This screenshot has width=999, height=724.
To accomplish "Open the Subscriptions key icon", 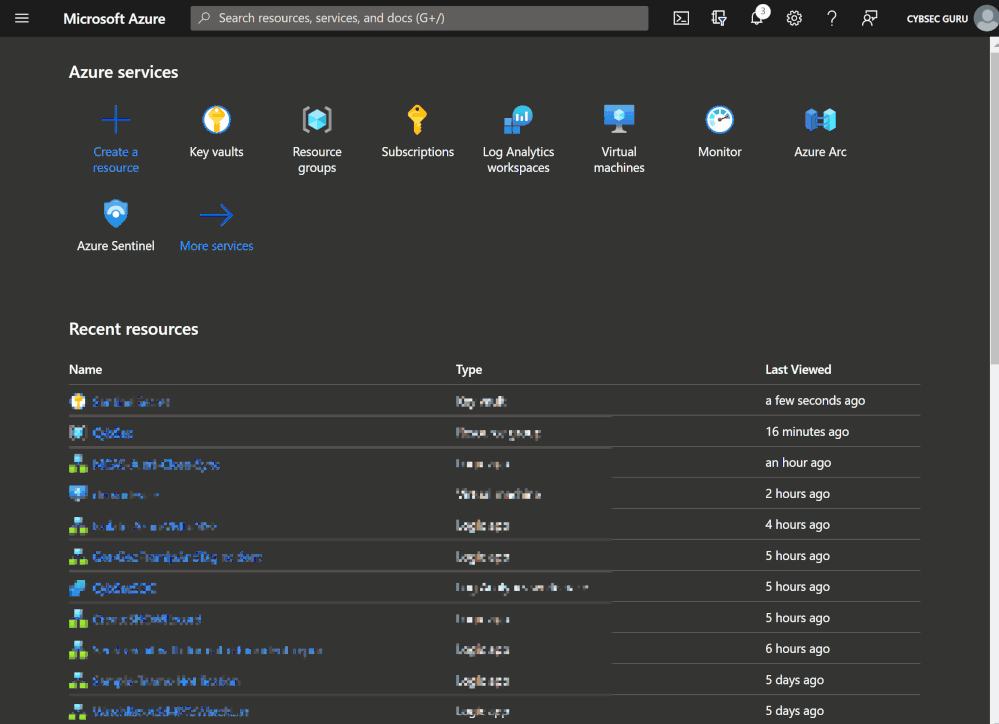I will (417, 119).
